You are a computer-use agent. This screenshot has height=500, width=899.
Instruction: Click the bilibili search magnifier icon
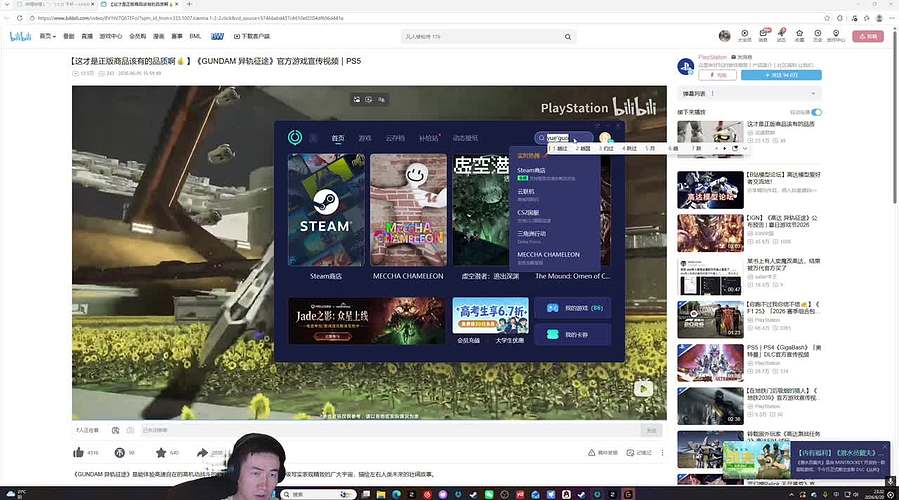[568, 37]
